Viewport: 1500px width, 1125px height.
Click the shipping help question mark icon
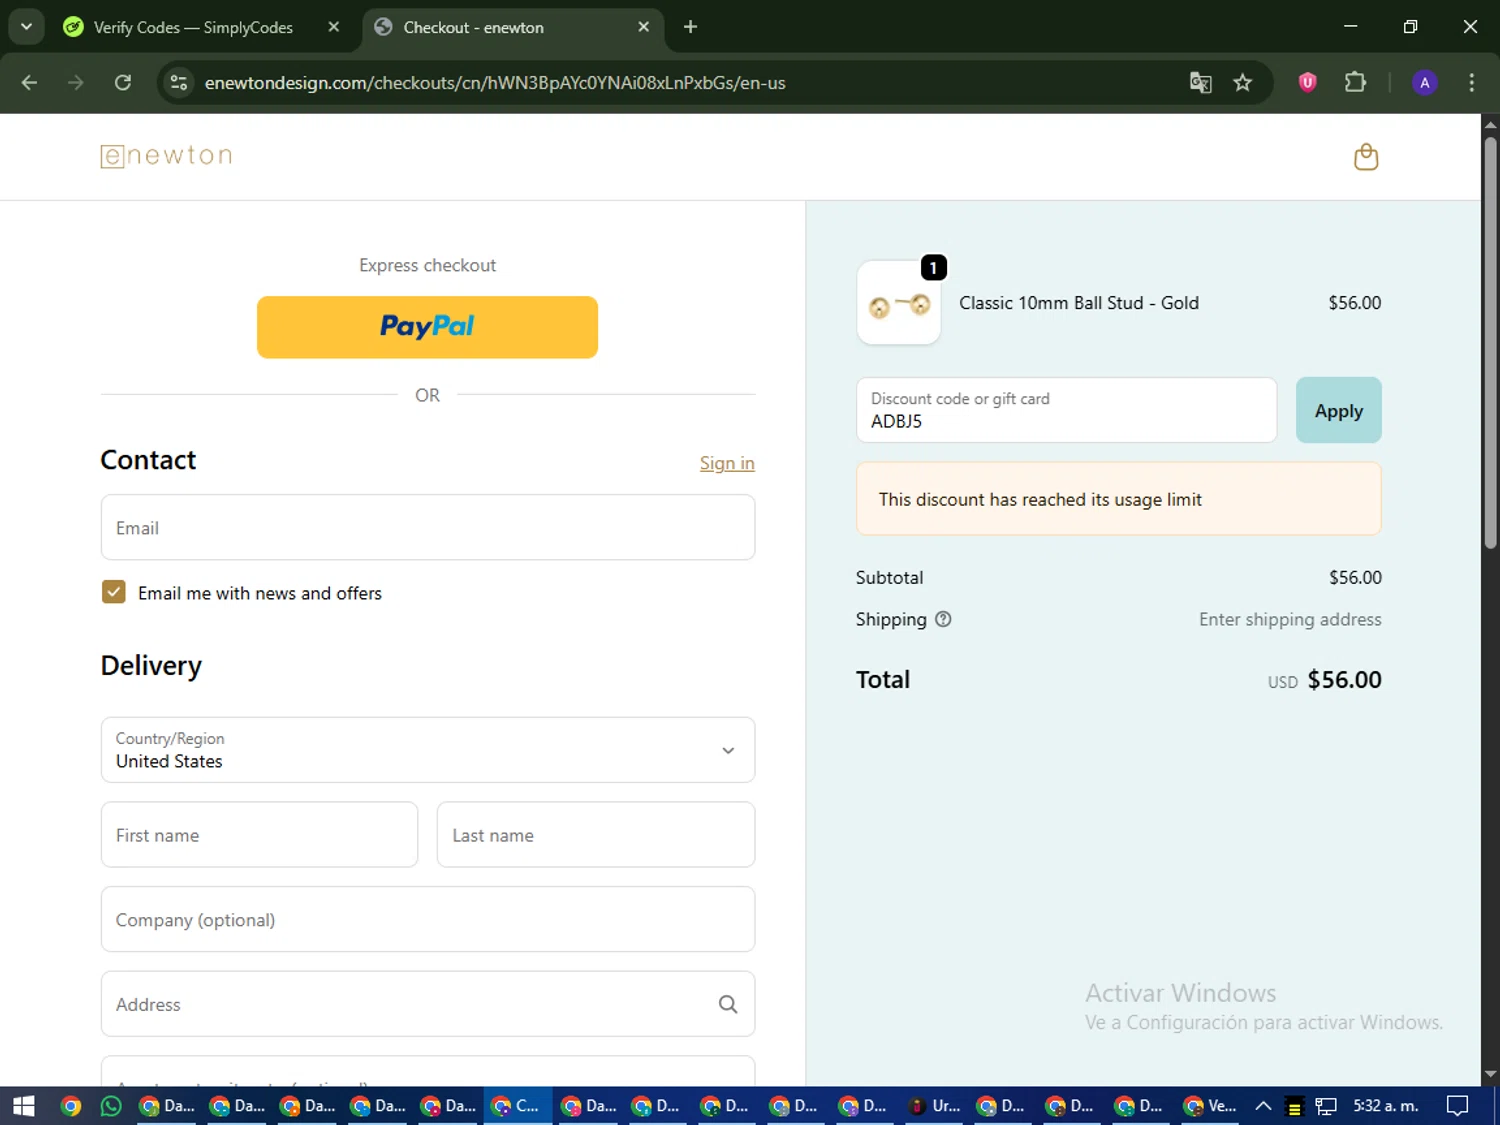(x=942, y=619)
